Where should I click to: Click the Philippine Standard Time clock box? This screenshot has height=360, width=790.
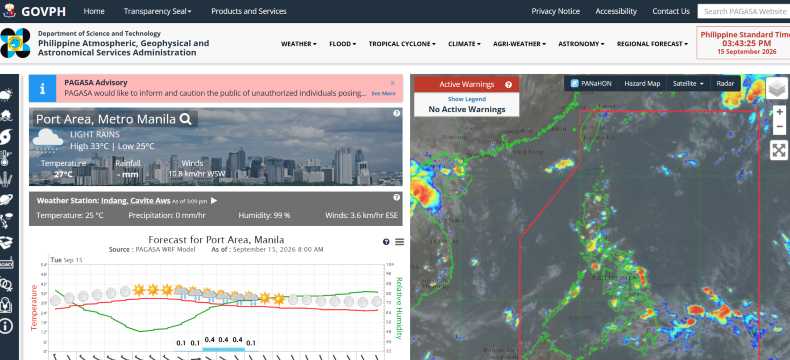point(743,43)
